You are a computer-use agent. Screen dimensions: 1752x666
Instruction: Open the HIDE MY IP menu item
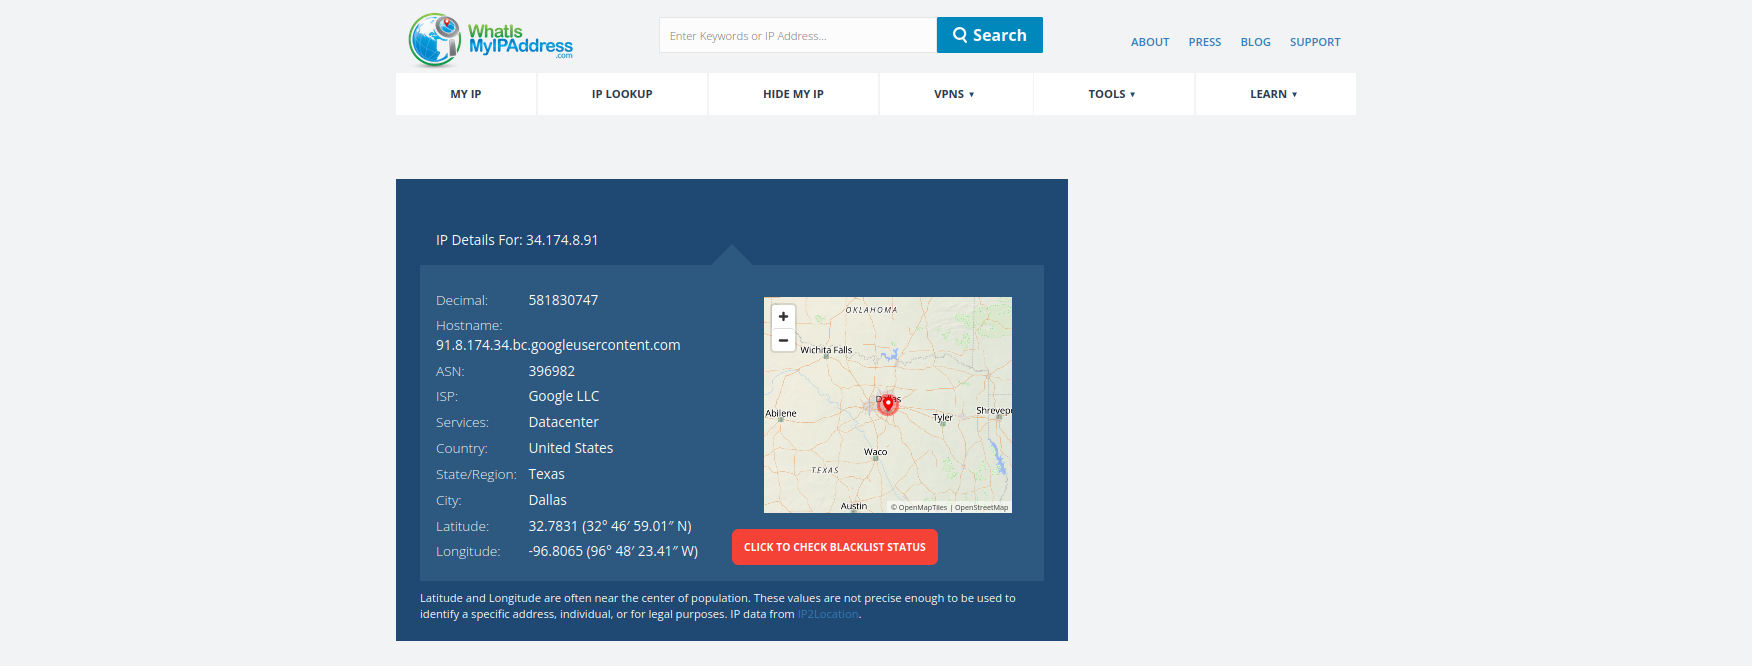tap(793, 94)
